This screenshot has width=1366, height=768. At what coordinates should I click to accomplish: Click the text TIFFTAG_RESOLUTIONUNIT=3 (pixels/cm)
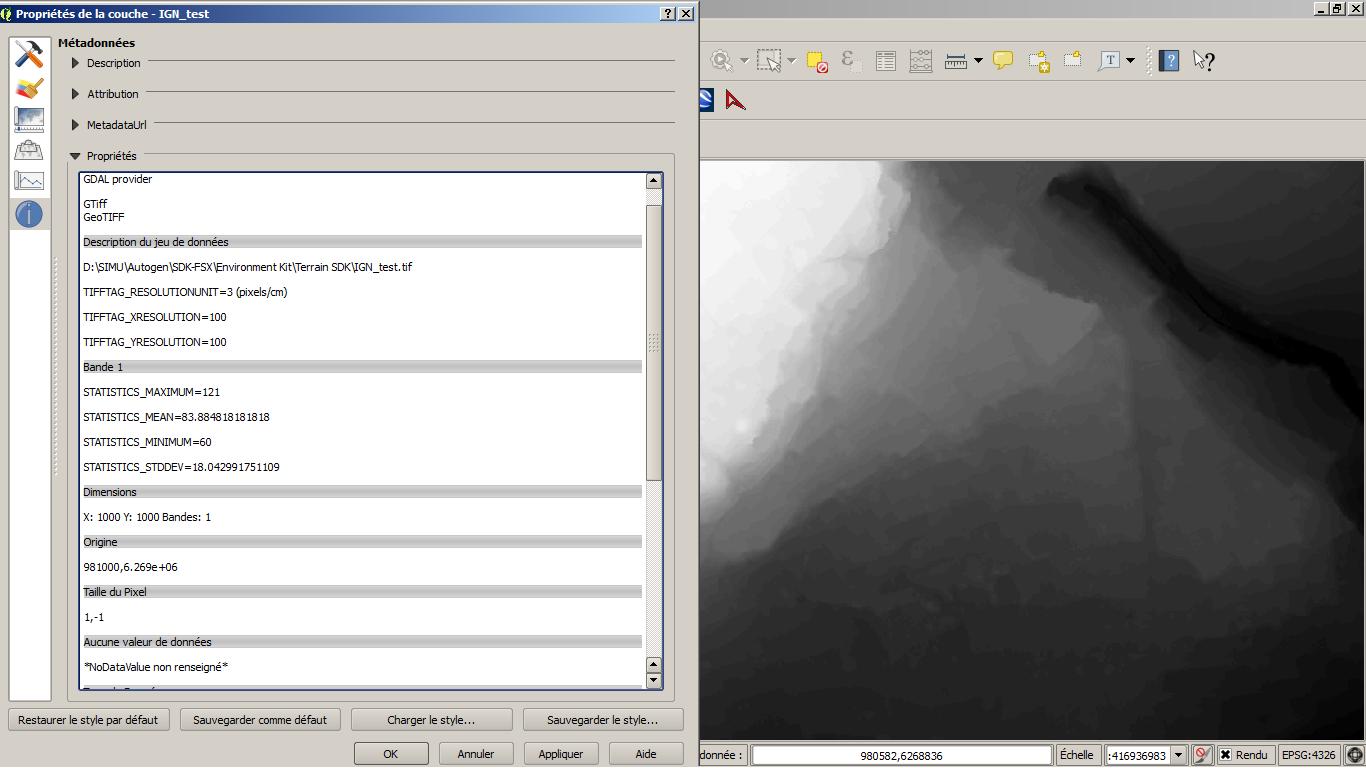(185, 292)
